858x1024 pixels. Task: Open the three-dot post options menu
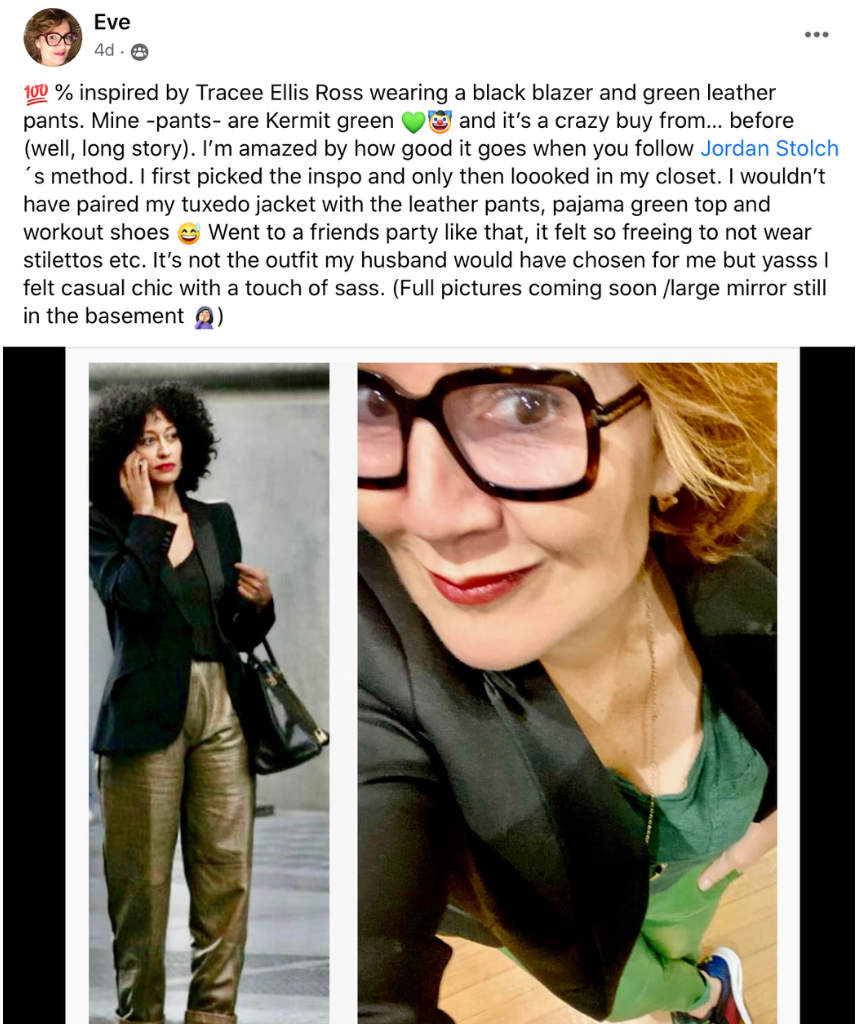[x=816, y=34]
